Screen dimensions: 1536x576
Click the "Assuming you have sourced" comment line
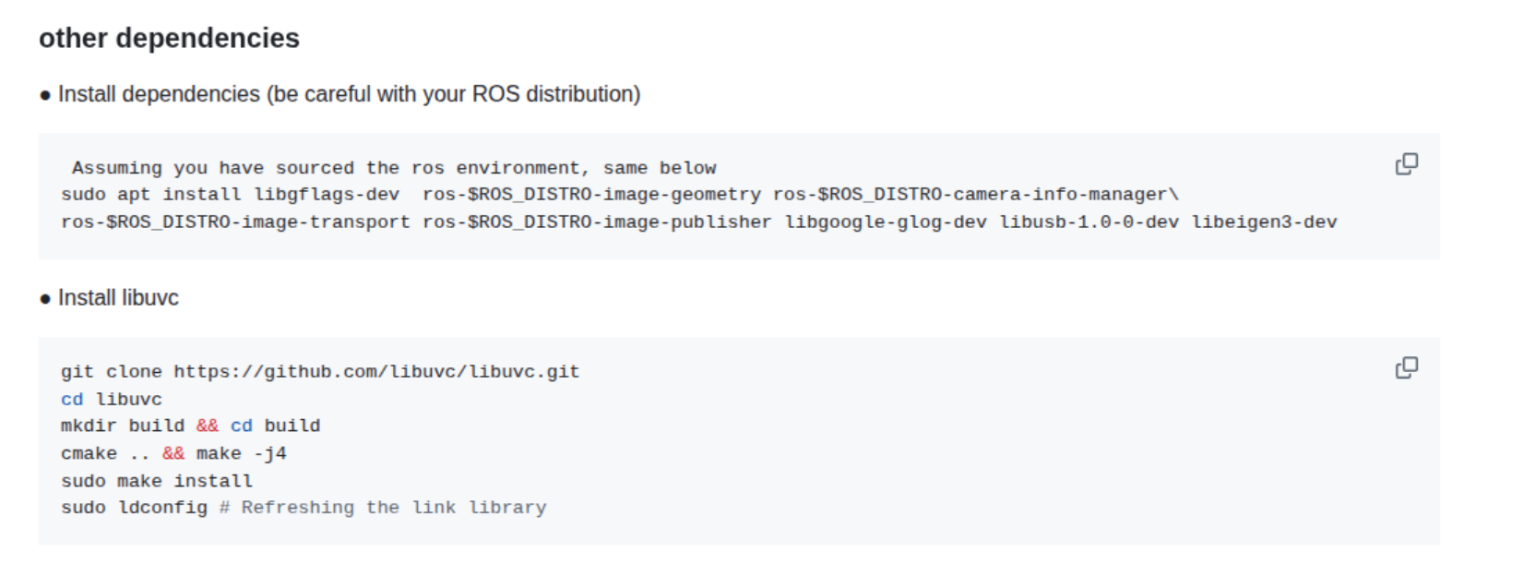(x=394, y=168)
